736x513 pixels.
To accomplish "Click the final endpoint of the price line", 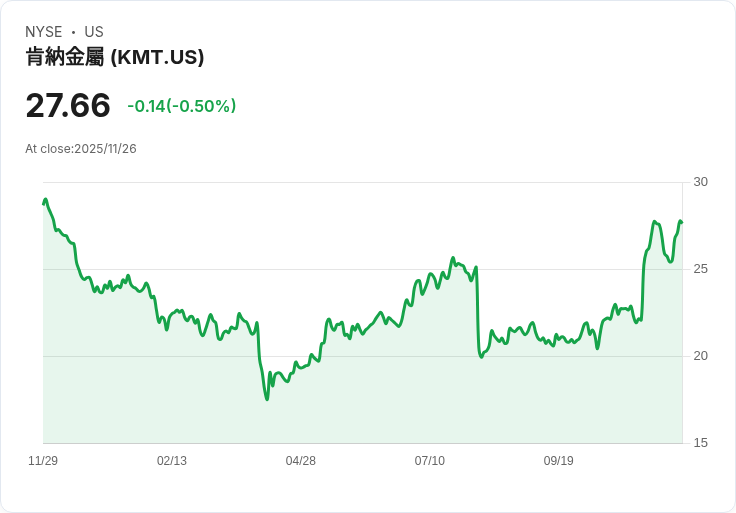I will 681,222.
